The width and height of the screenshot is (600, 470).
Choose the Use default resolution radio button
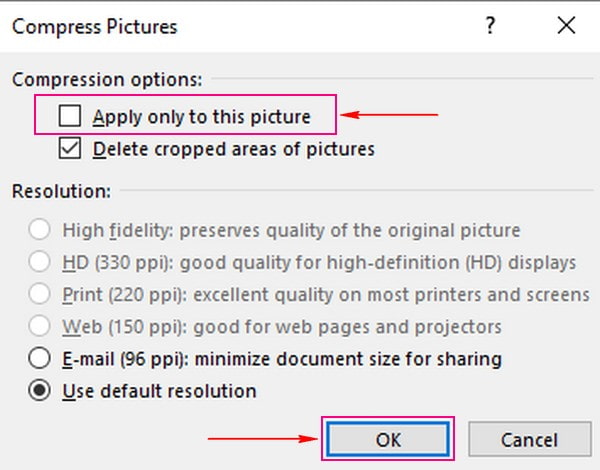41,390
